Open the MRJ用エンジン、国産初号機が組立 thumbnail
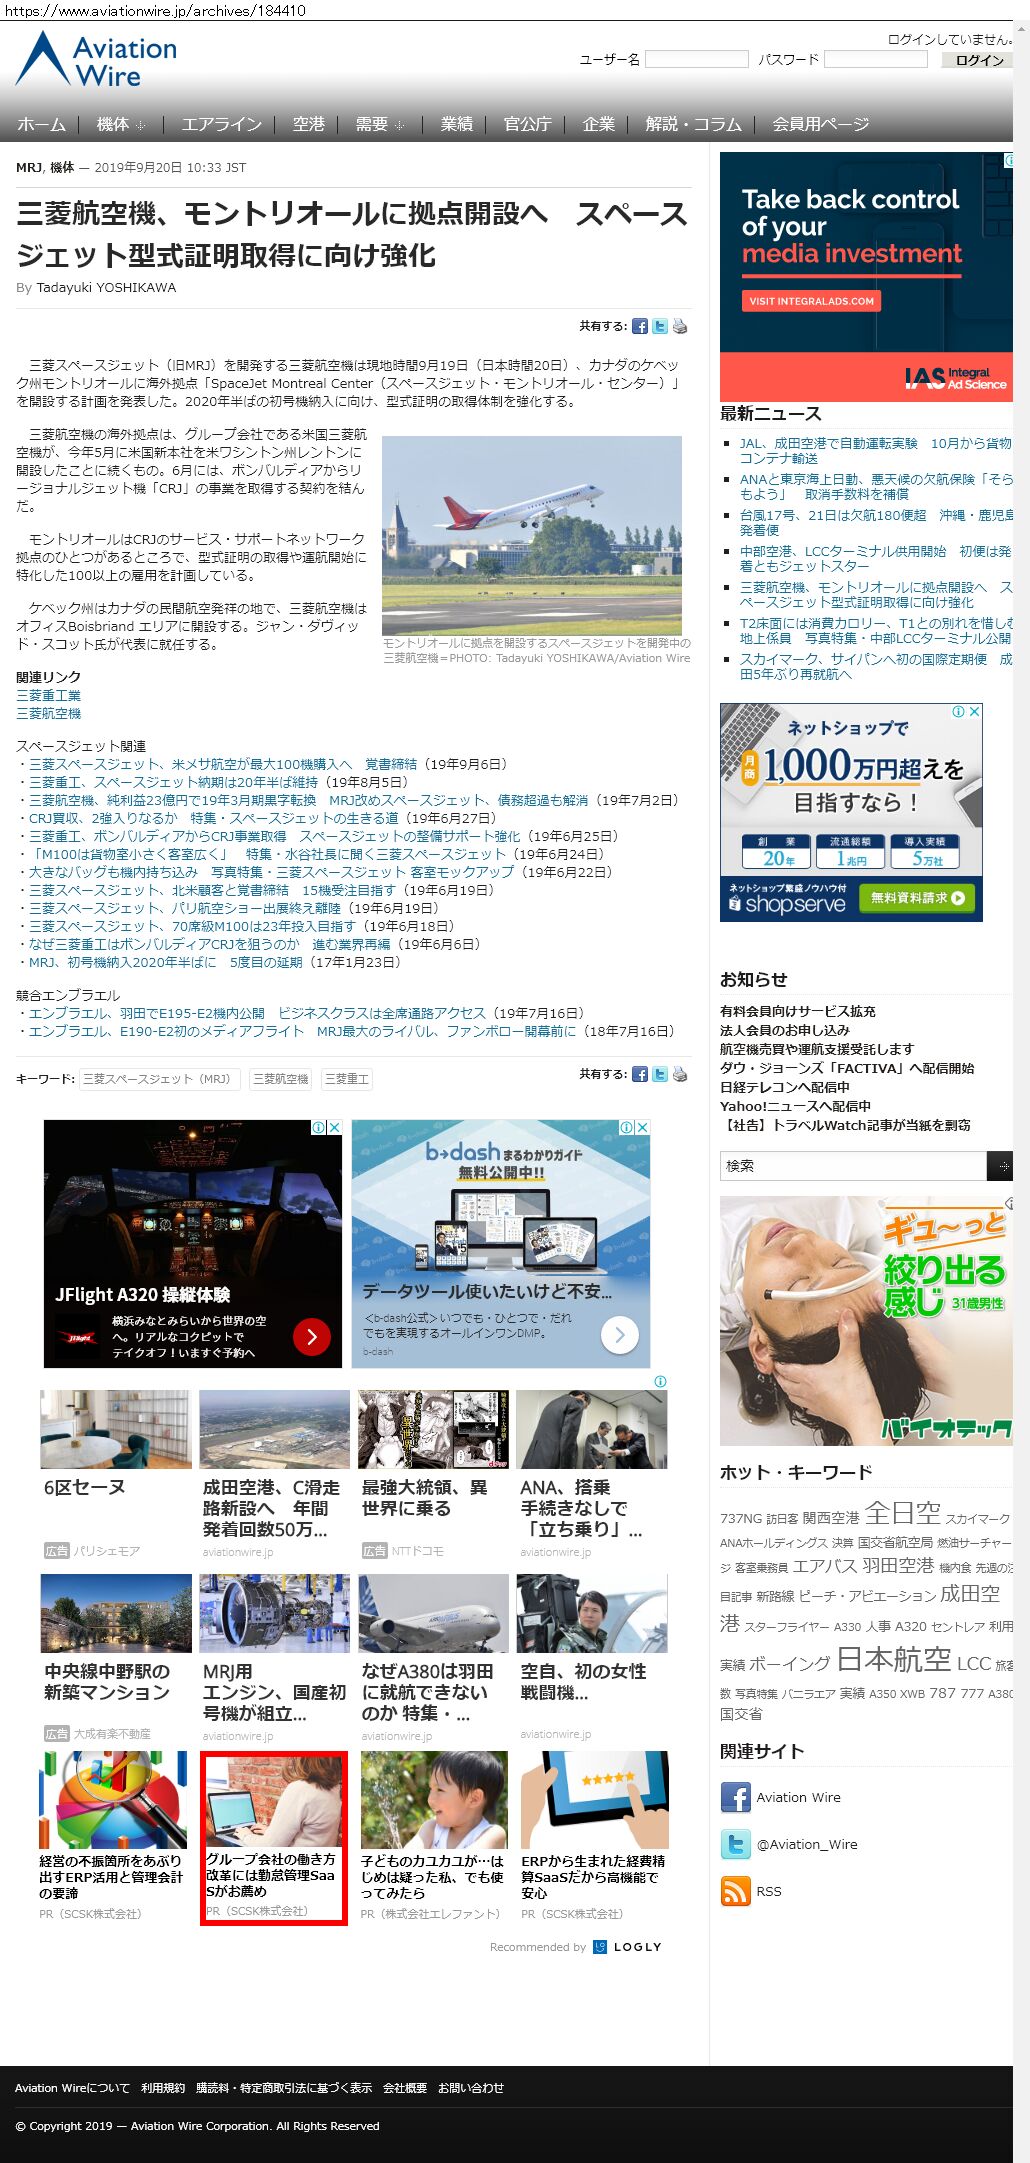 click(275, 1613)
